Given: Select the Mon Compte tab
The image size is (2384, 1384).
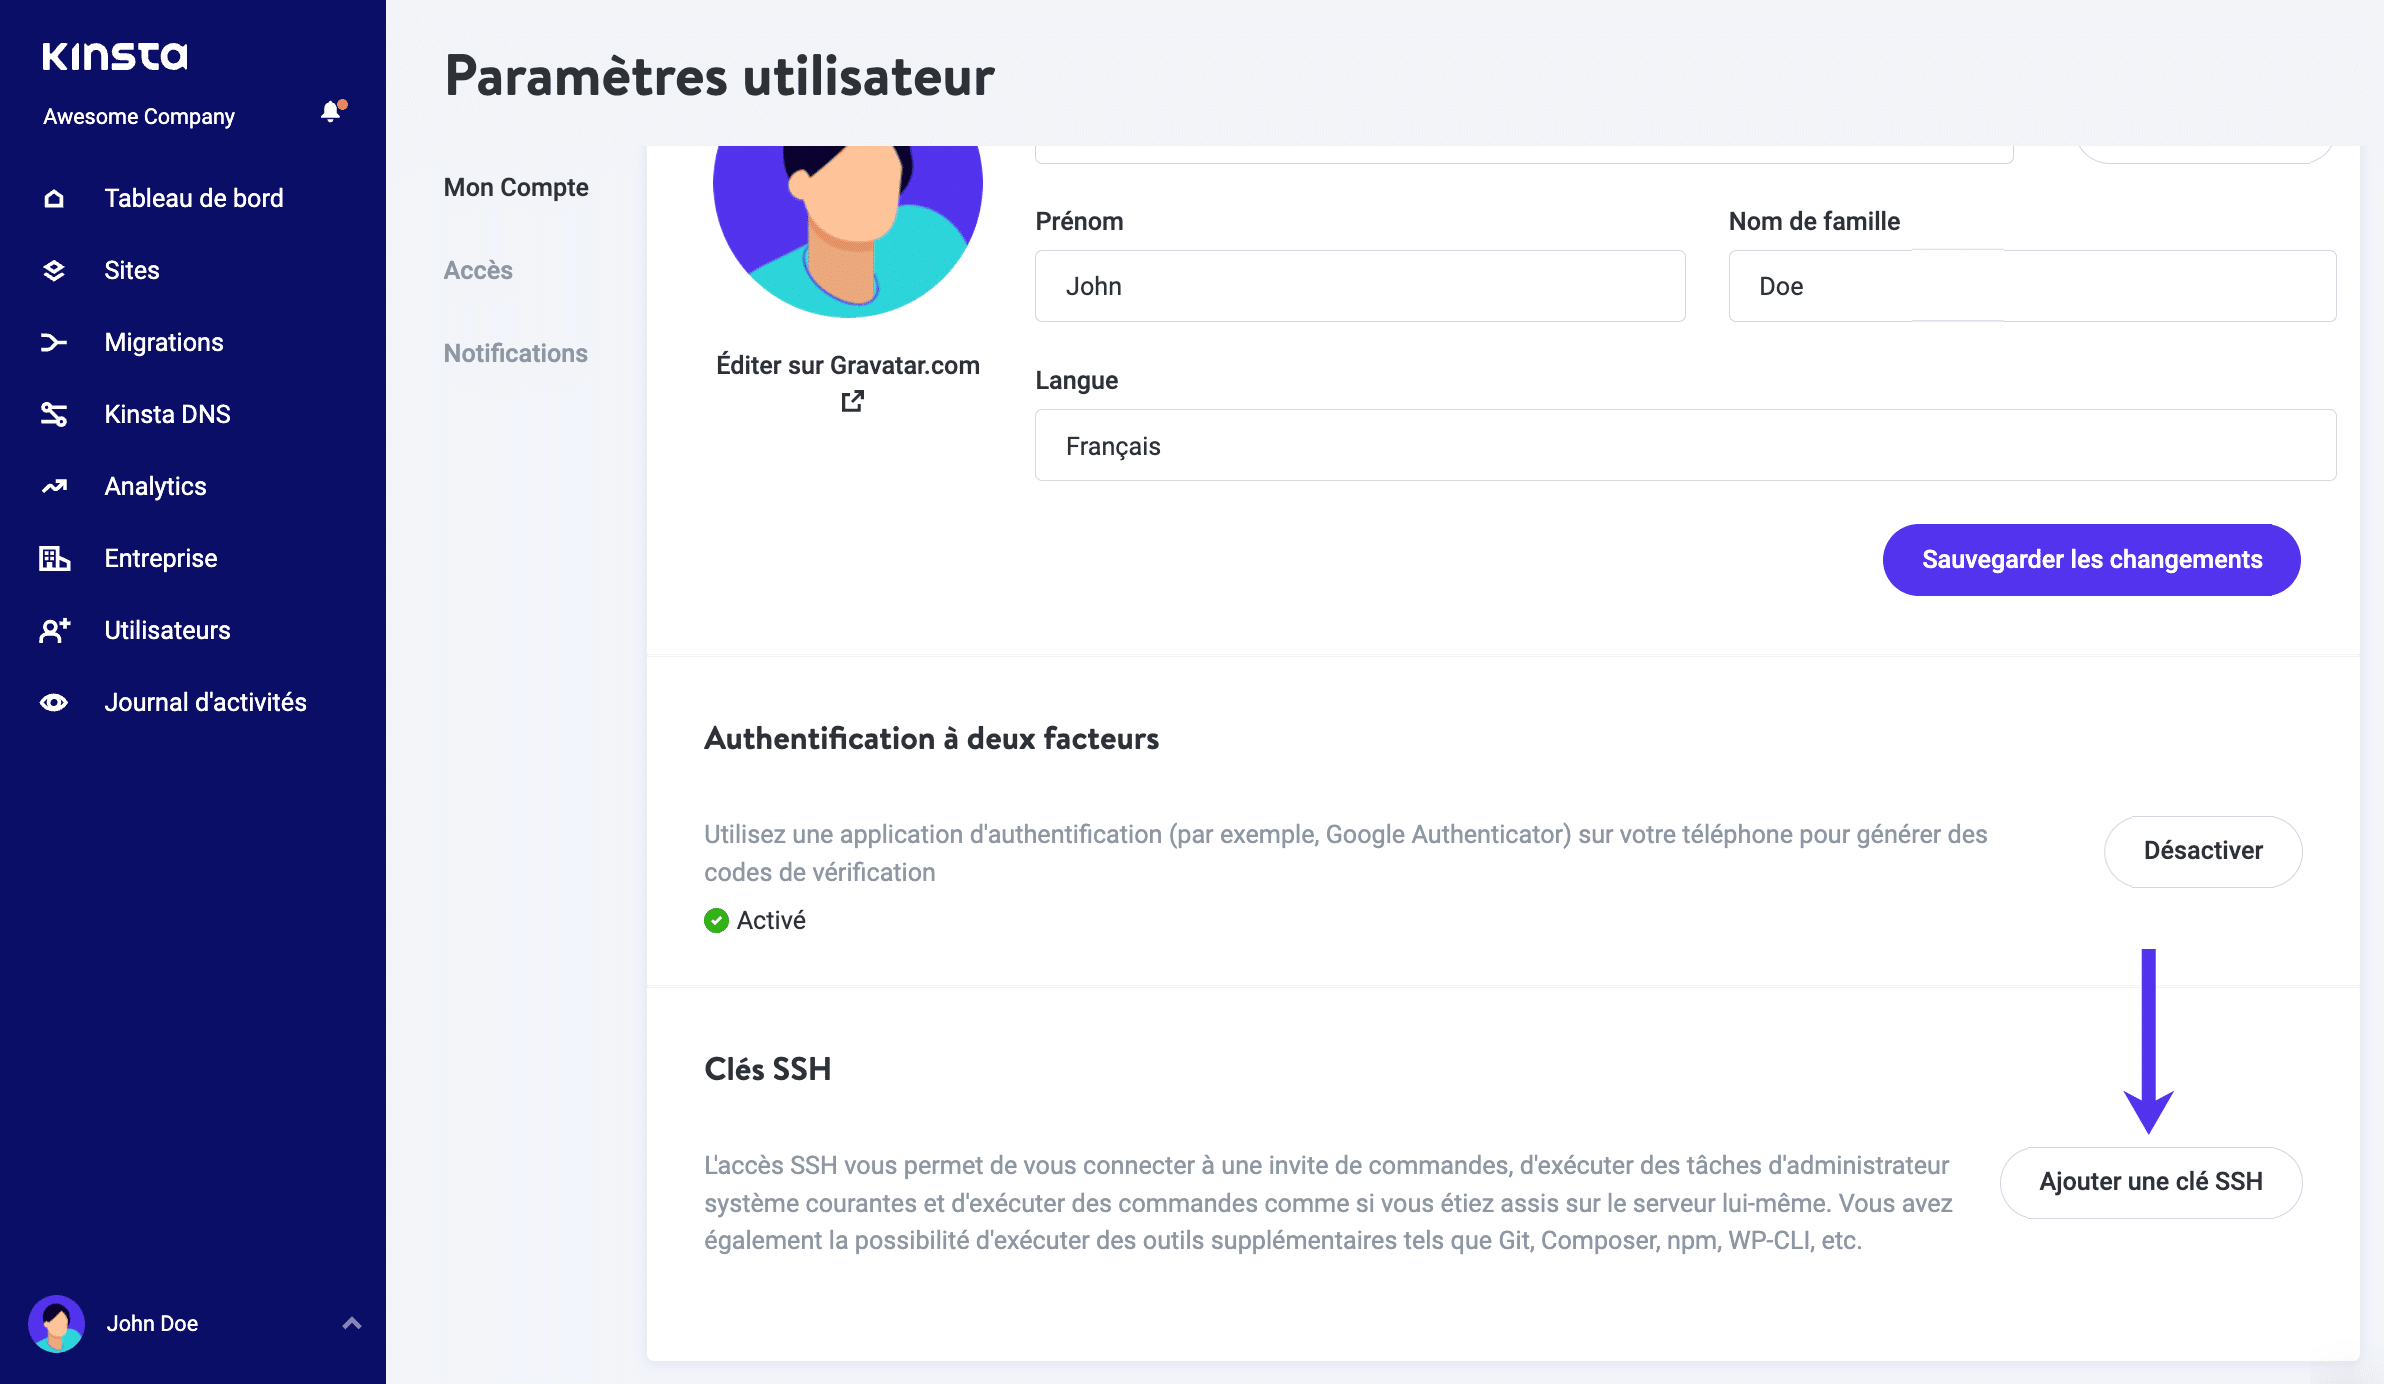Looking at the screenshot, I should click(516, 187).
